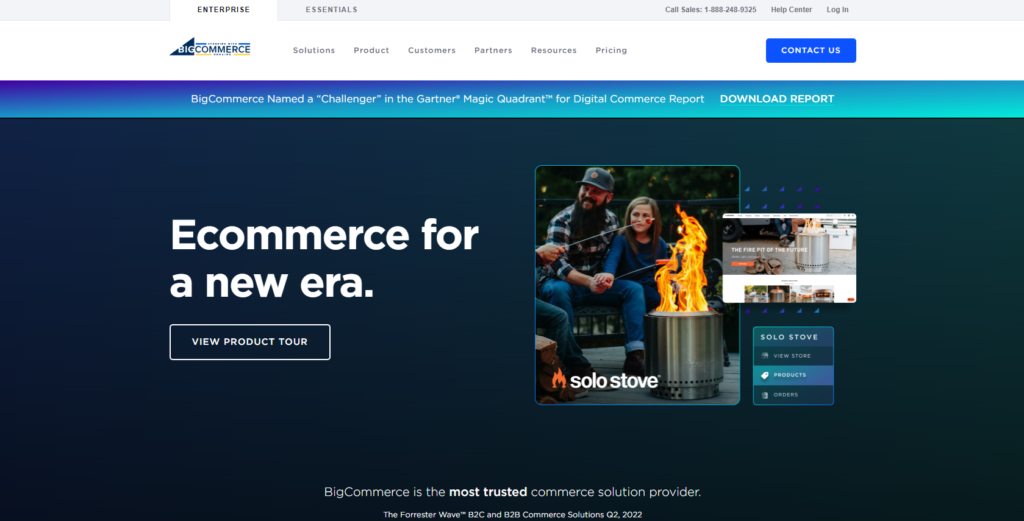Click the SOLO STOVE panel heading
Viewport: 1024px width, 521px height.
click(789, 337)
